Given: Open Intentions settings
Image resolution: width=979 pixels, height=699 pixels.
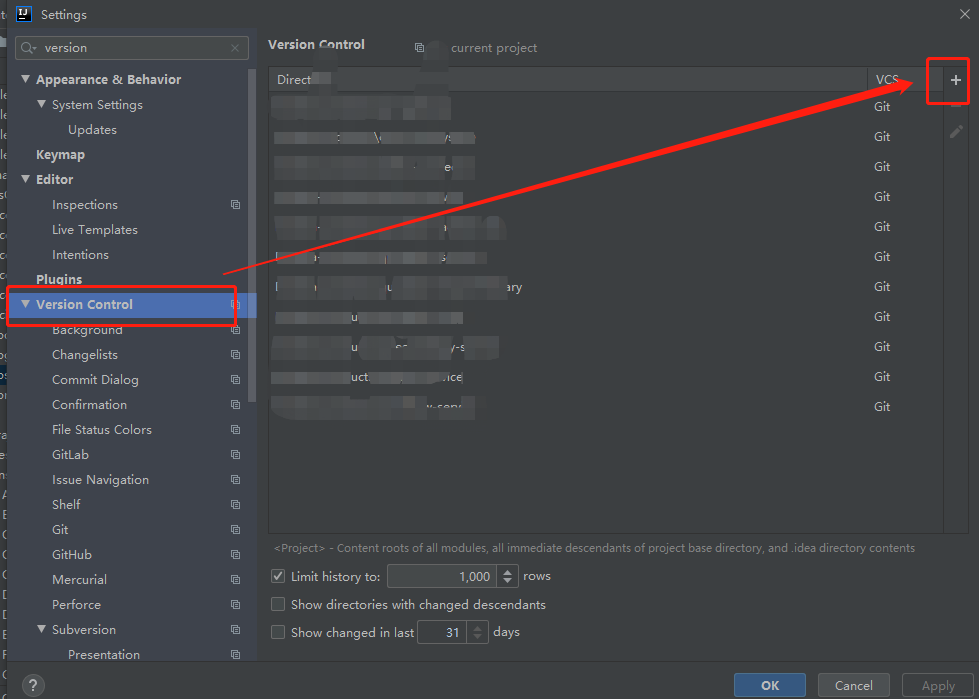Looking at the screenshot, I should coord(81,255).
